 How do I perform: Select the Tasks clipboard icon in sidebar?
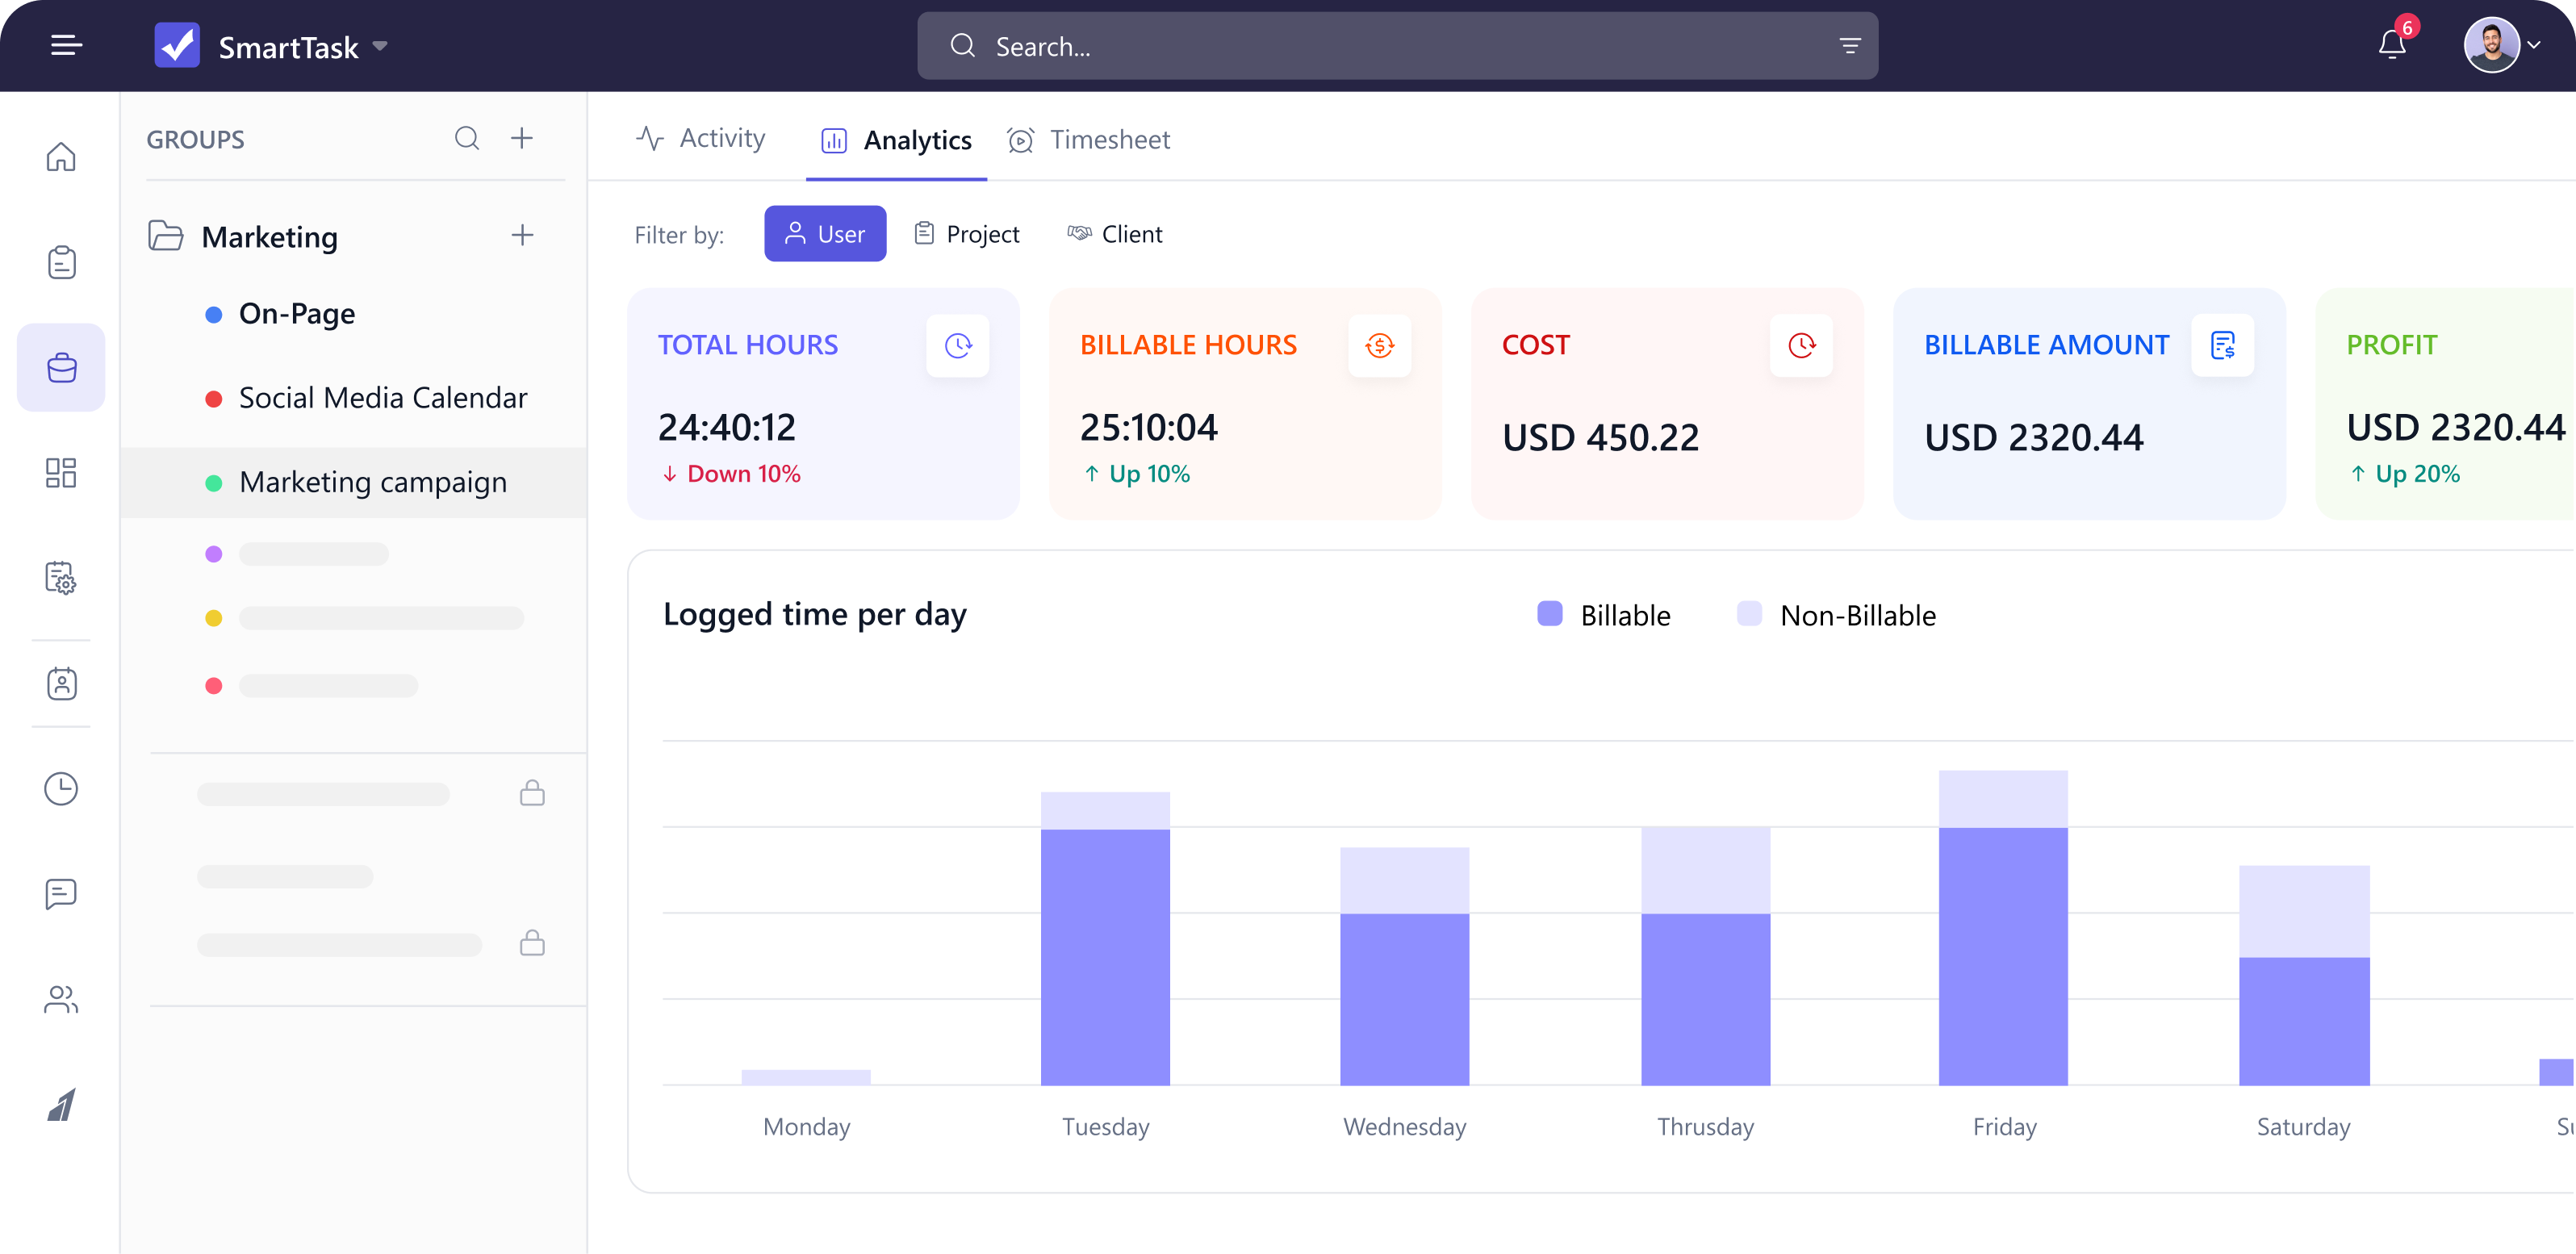61,262
